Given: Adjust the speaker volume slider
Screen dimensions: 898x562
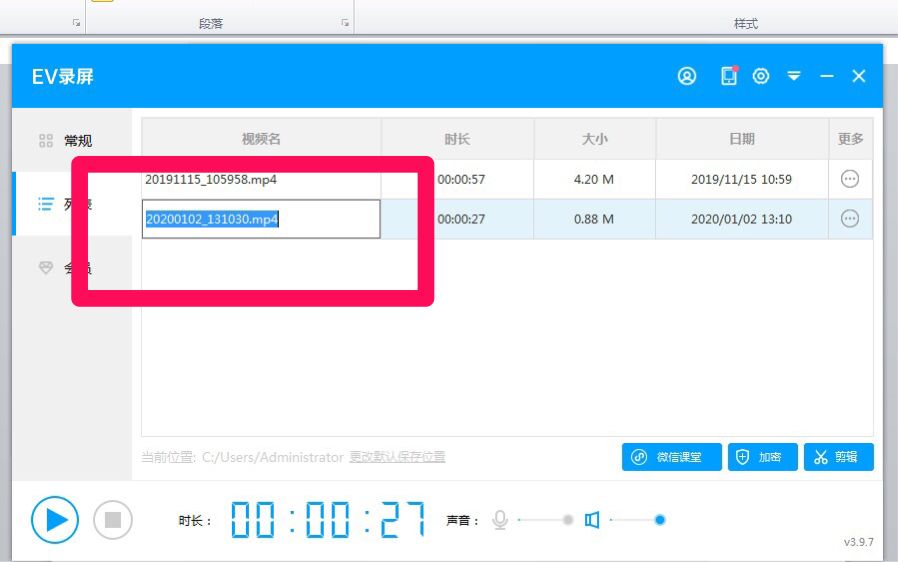Looking at the screenshot, I should (637, 520).
